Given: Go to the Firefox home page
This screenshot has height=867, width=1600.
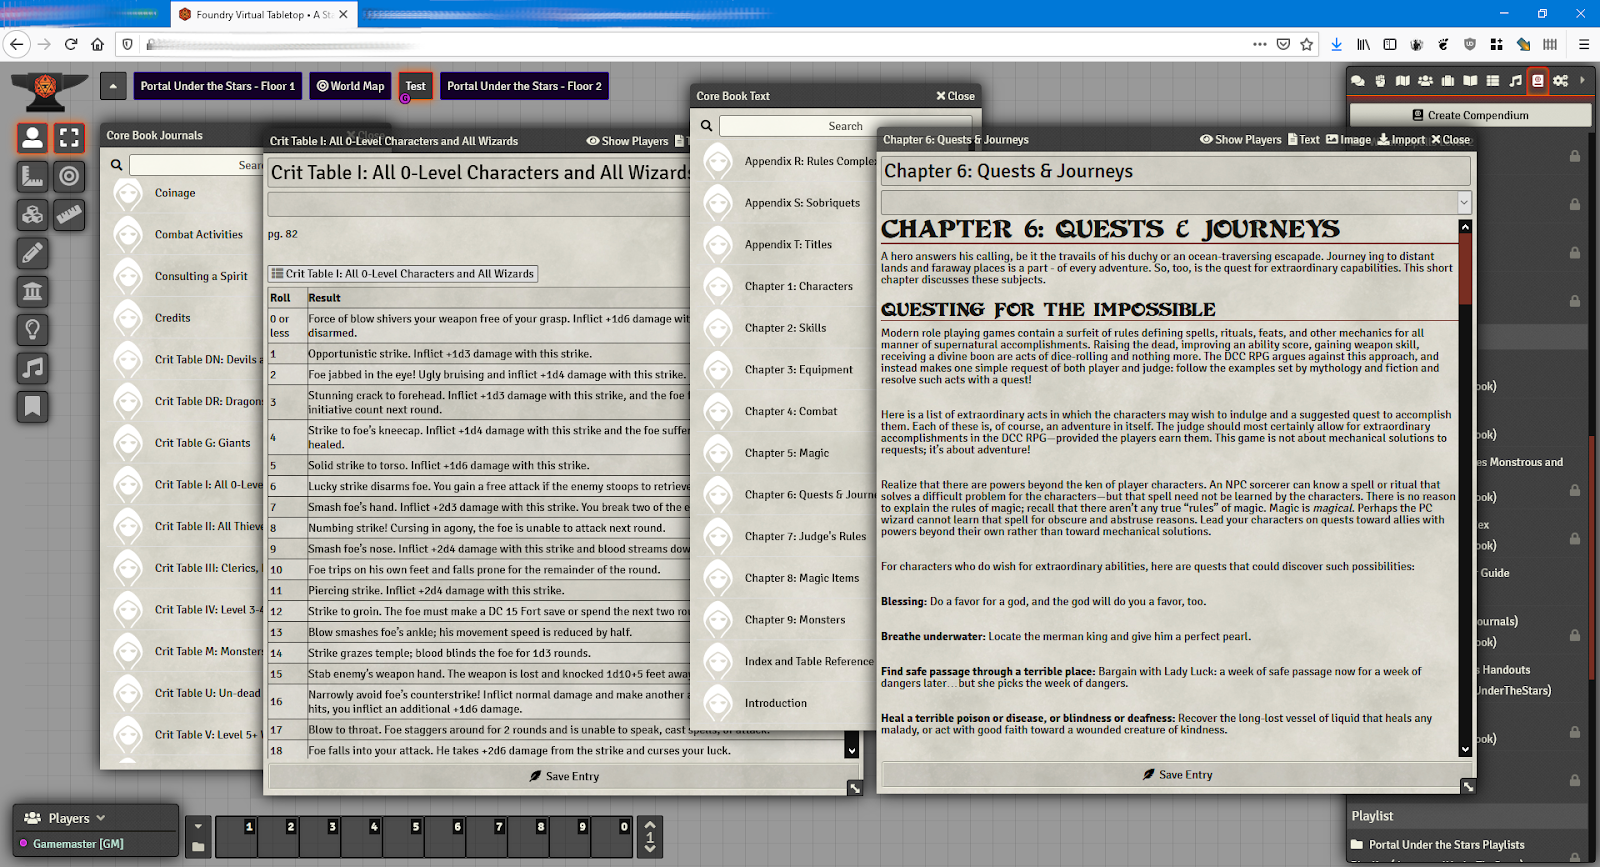Looking at the screenshot, I should 97,44.
